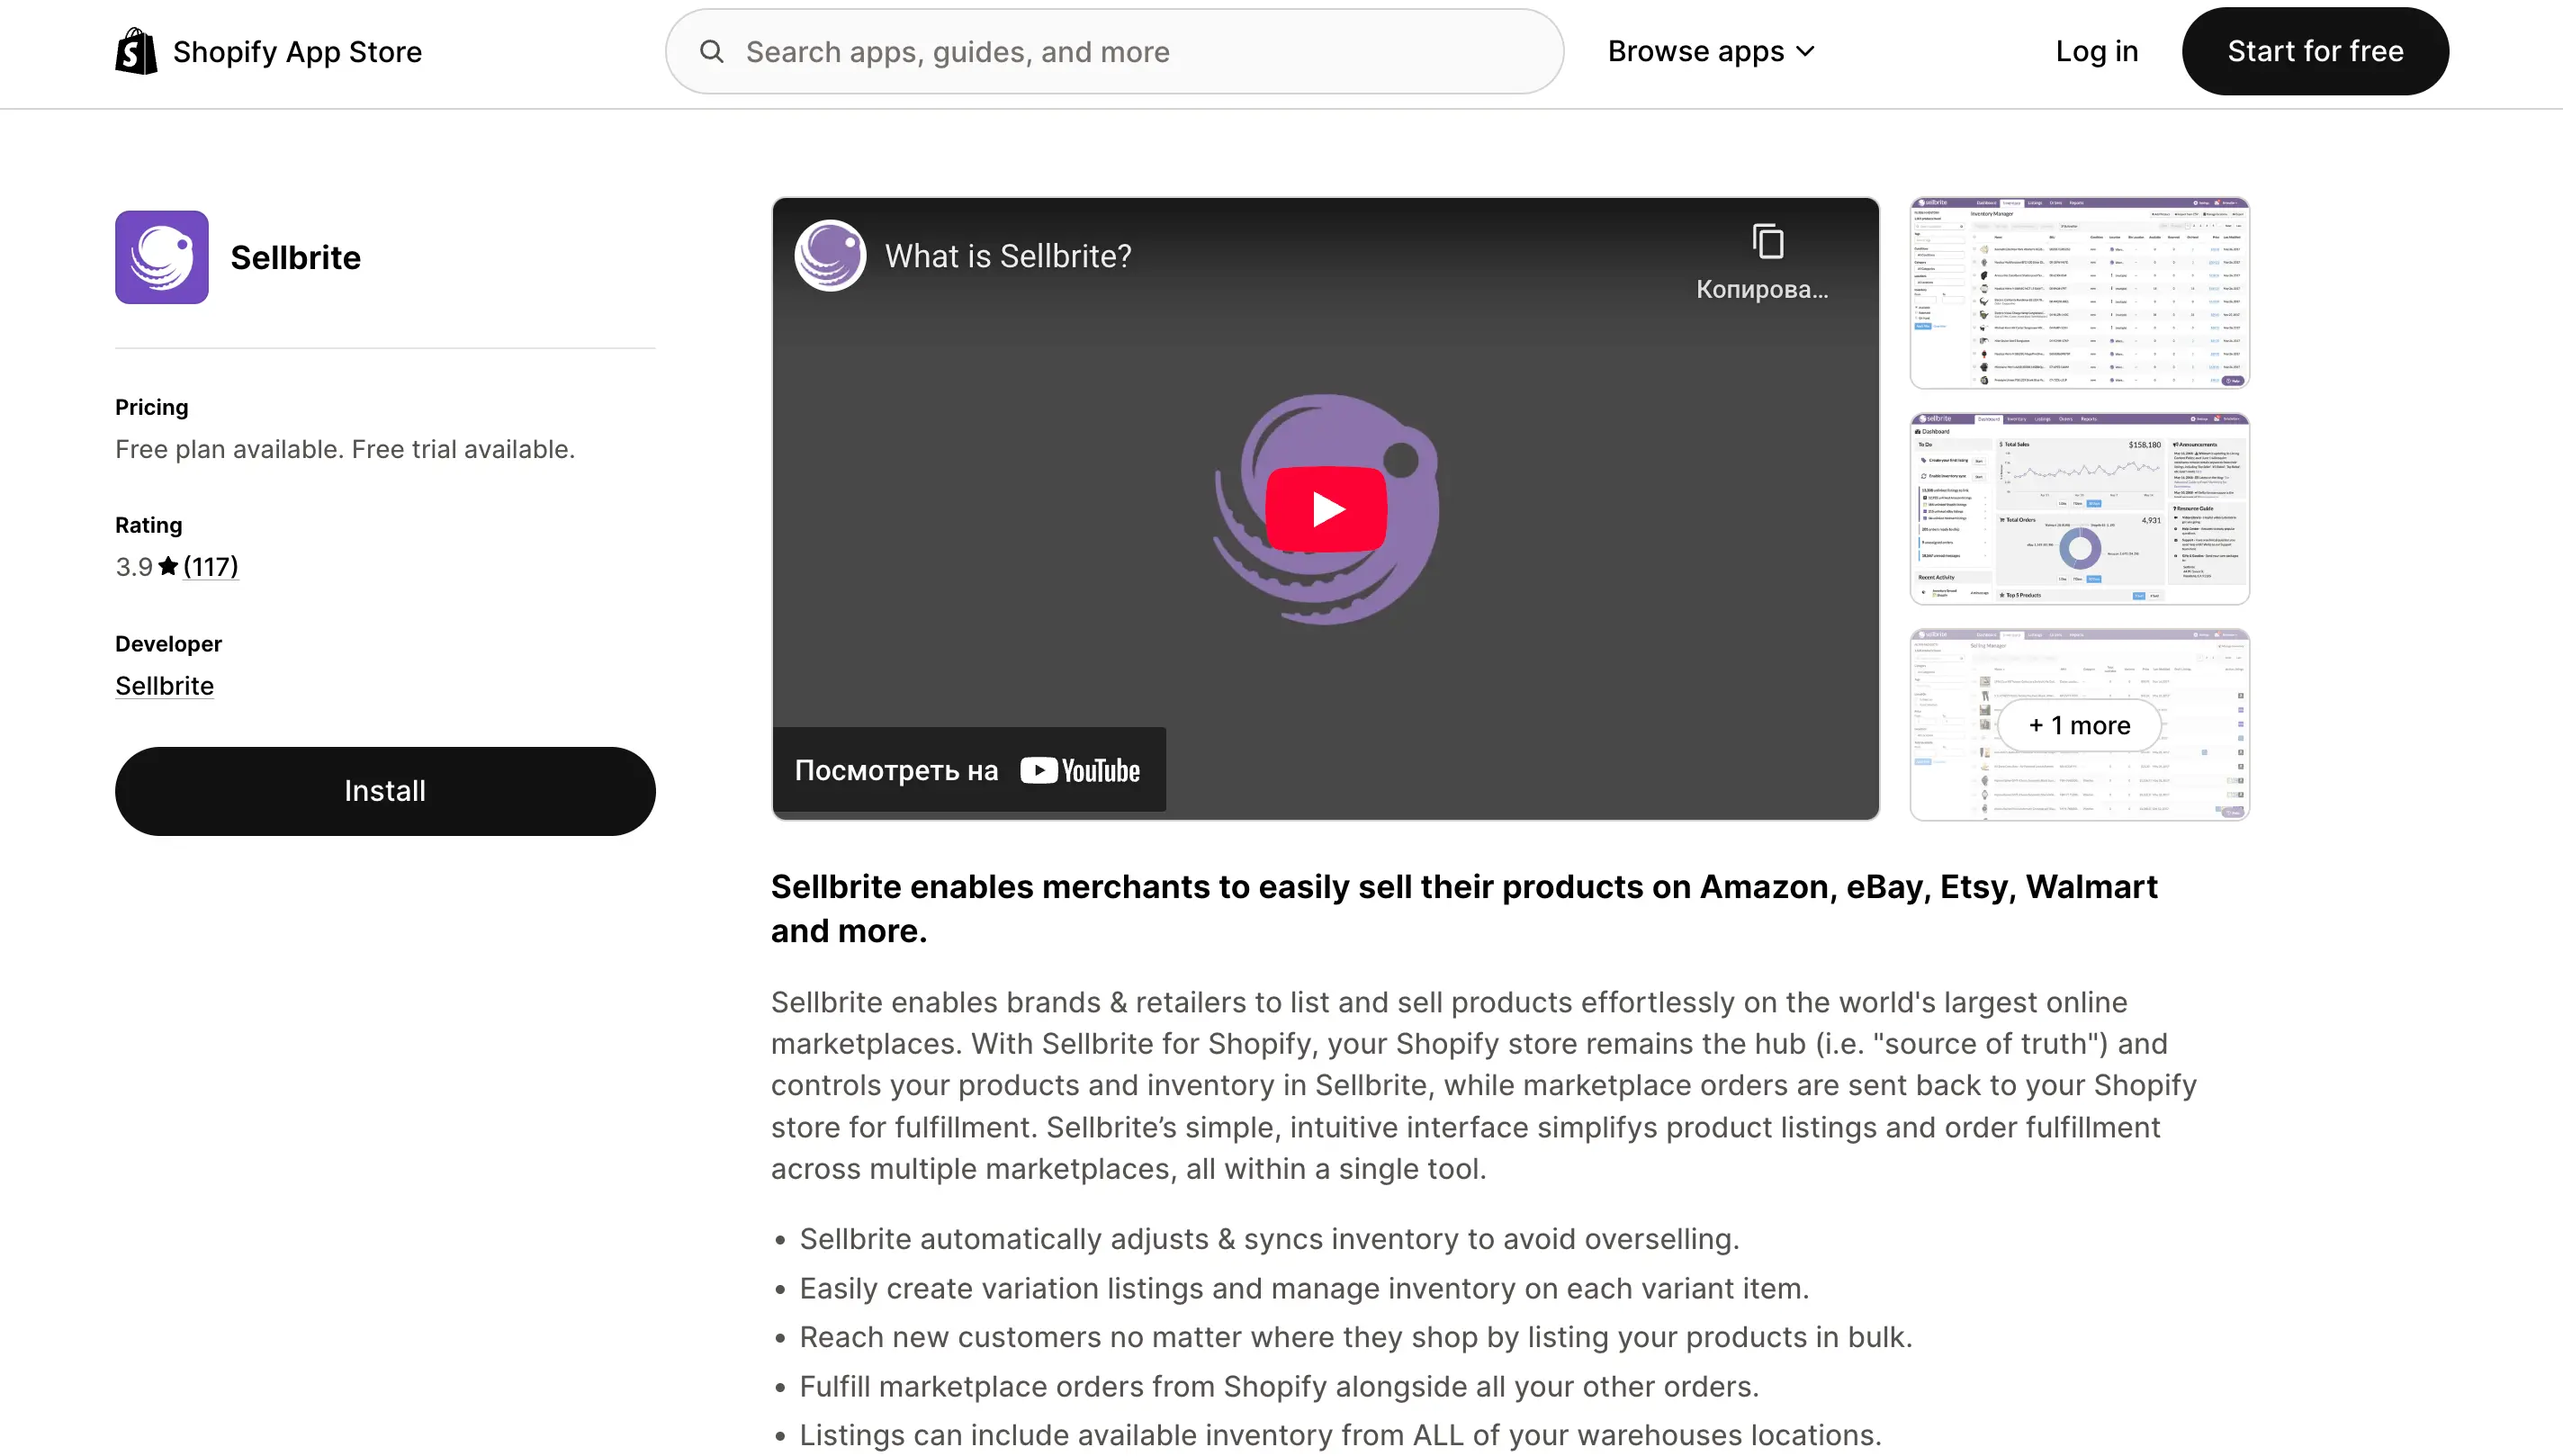
Task: Select the Shopify App Store header label
Action: point(297,51)
